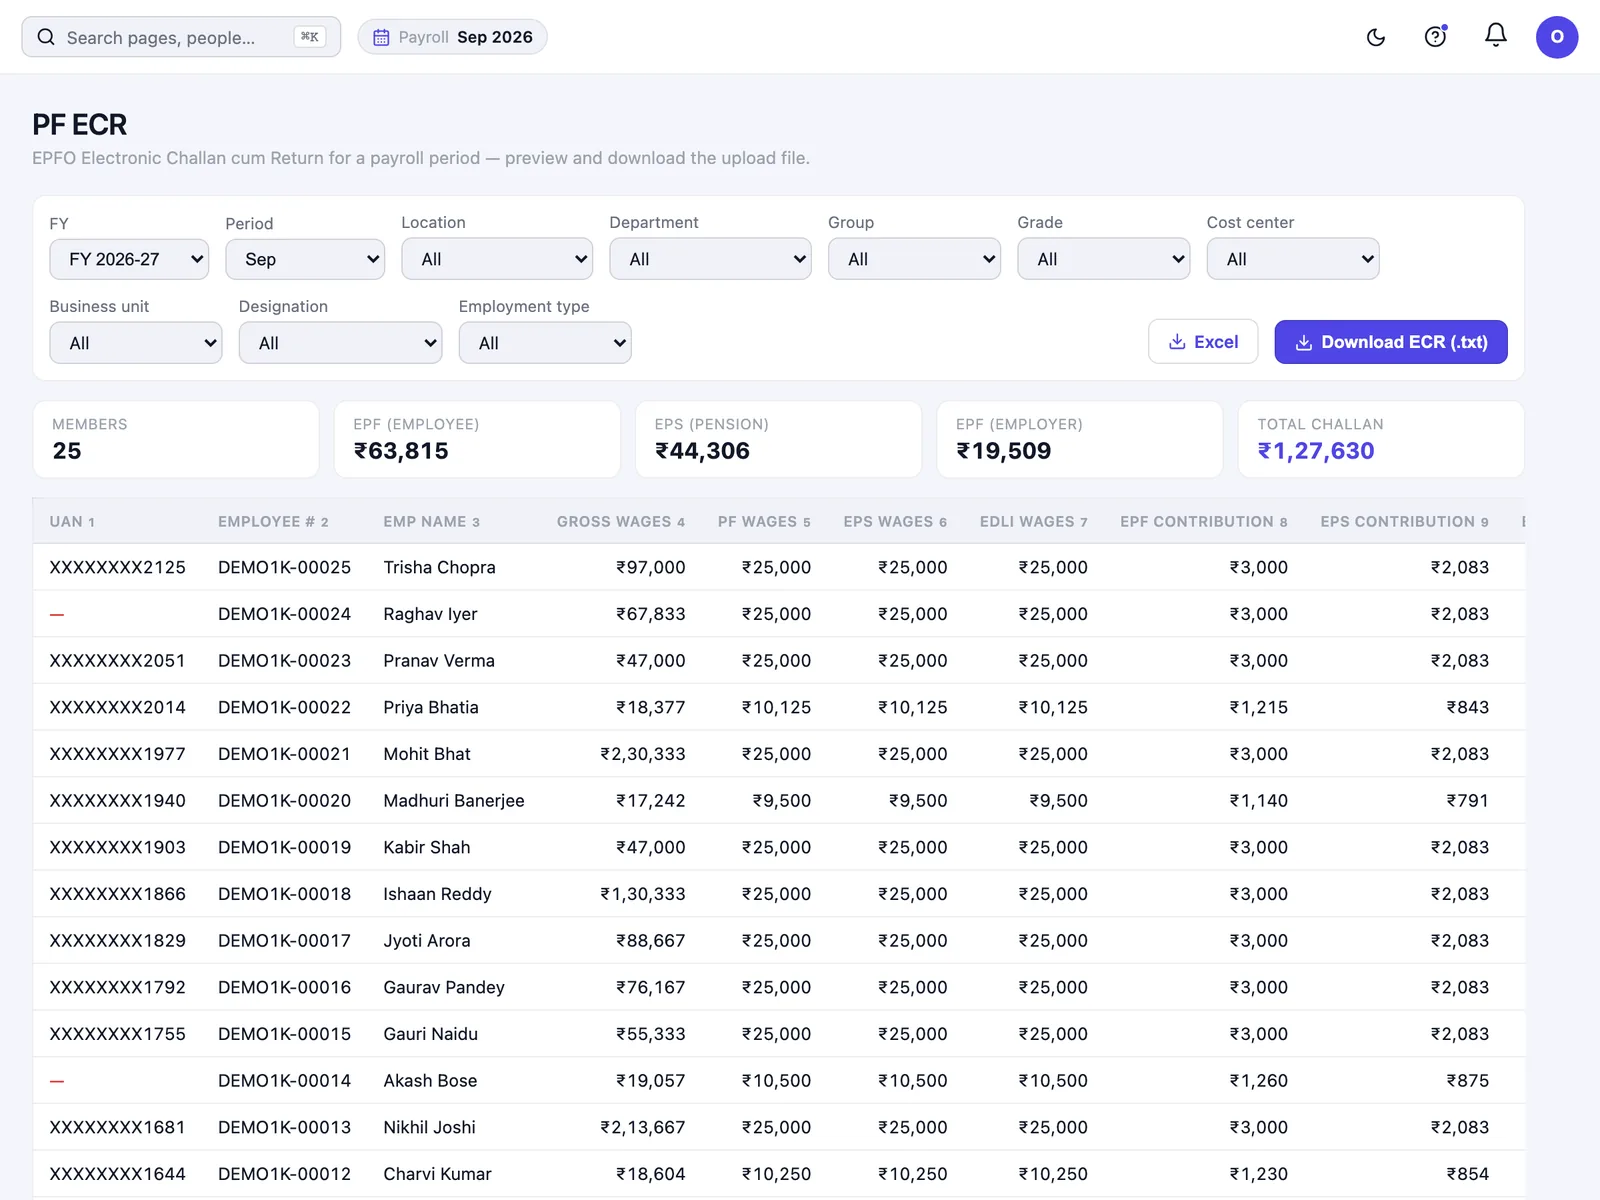Image resolution: width=1600 pixels, height=1200 pixels.
Task: Click the EPS CONTRIBUTION column header
Action: pyautogui.click(x=1404, y=522)
